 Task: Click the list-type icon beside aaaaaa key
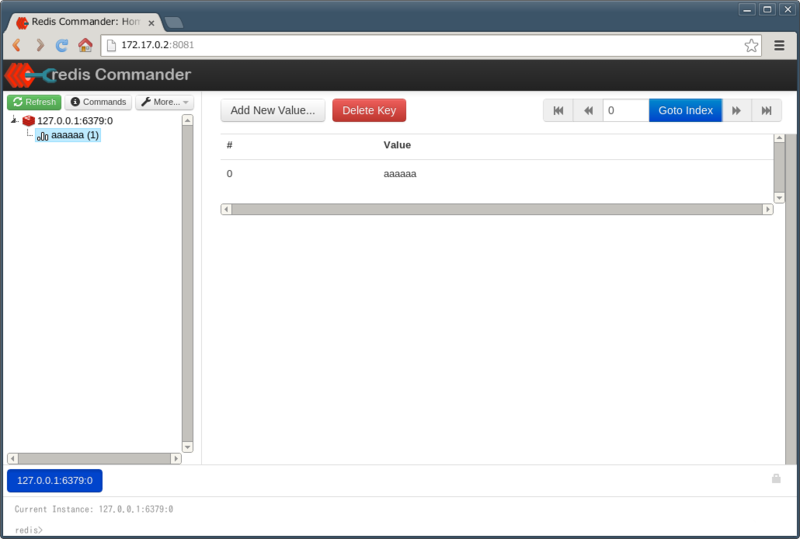click(43, 136)
